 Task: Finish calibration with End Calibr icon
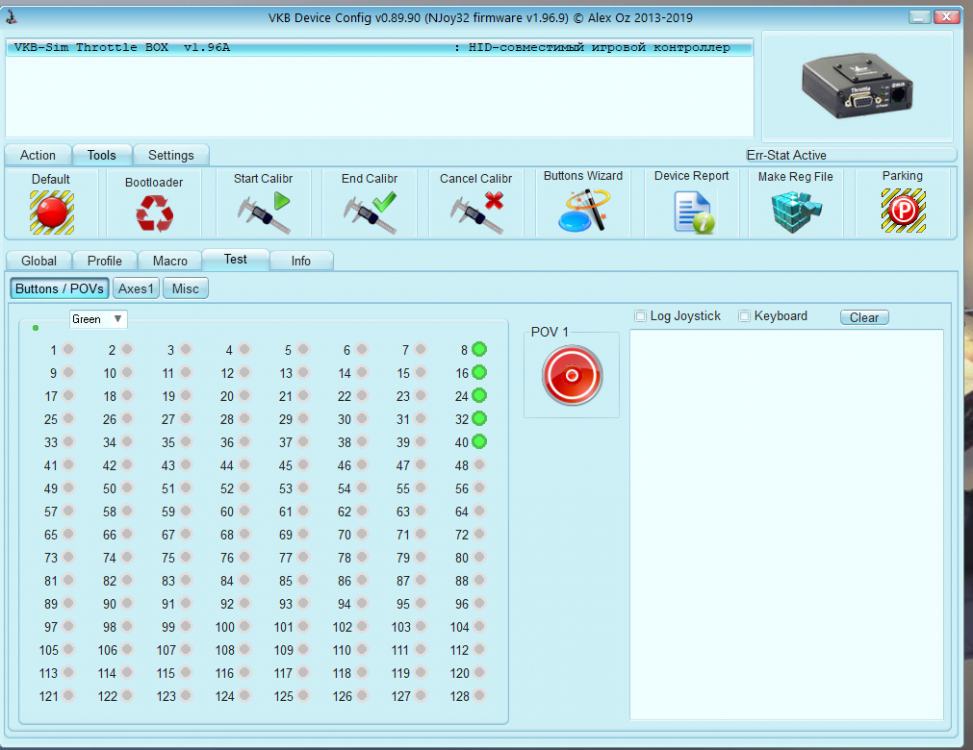click(x=369, y=212)
